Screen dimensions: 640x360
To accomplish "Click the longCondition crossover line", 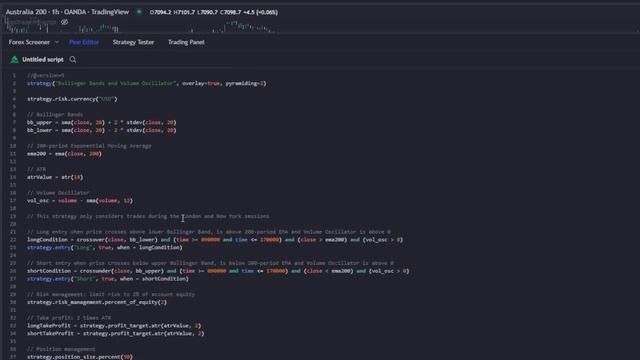I will tap(215, 240).
